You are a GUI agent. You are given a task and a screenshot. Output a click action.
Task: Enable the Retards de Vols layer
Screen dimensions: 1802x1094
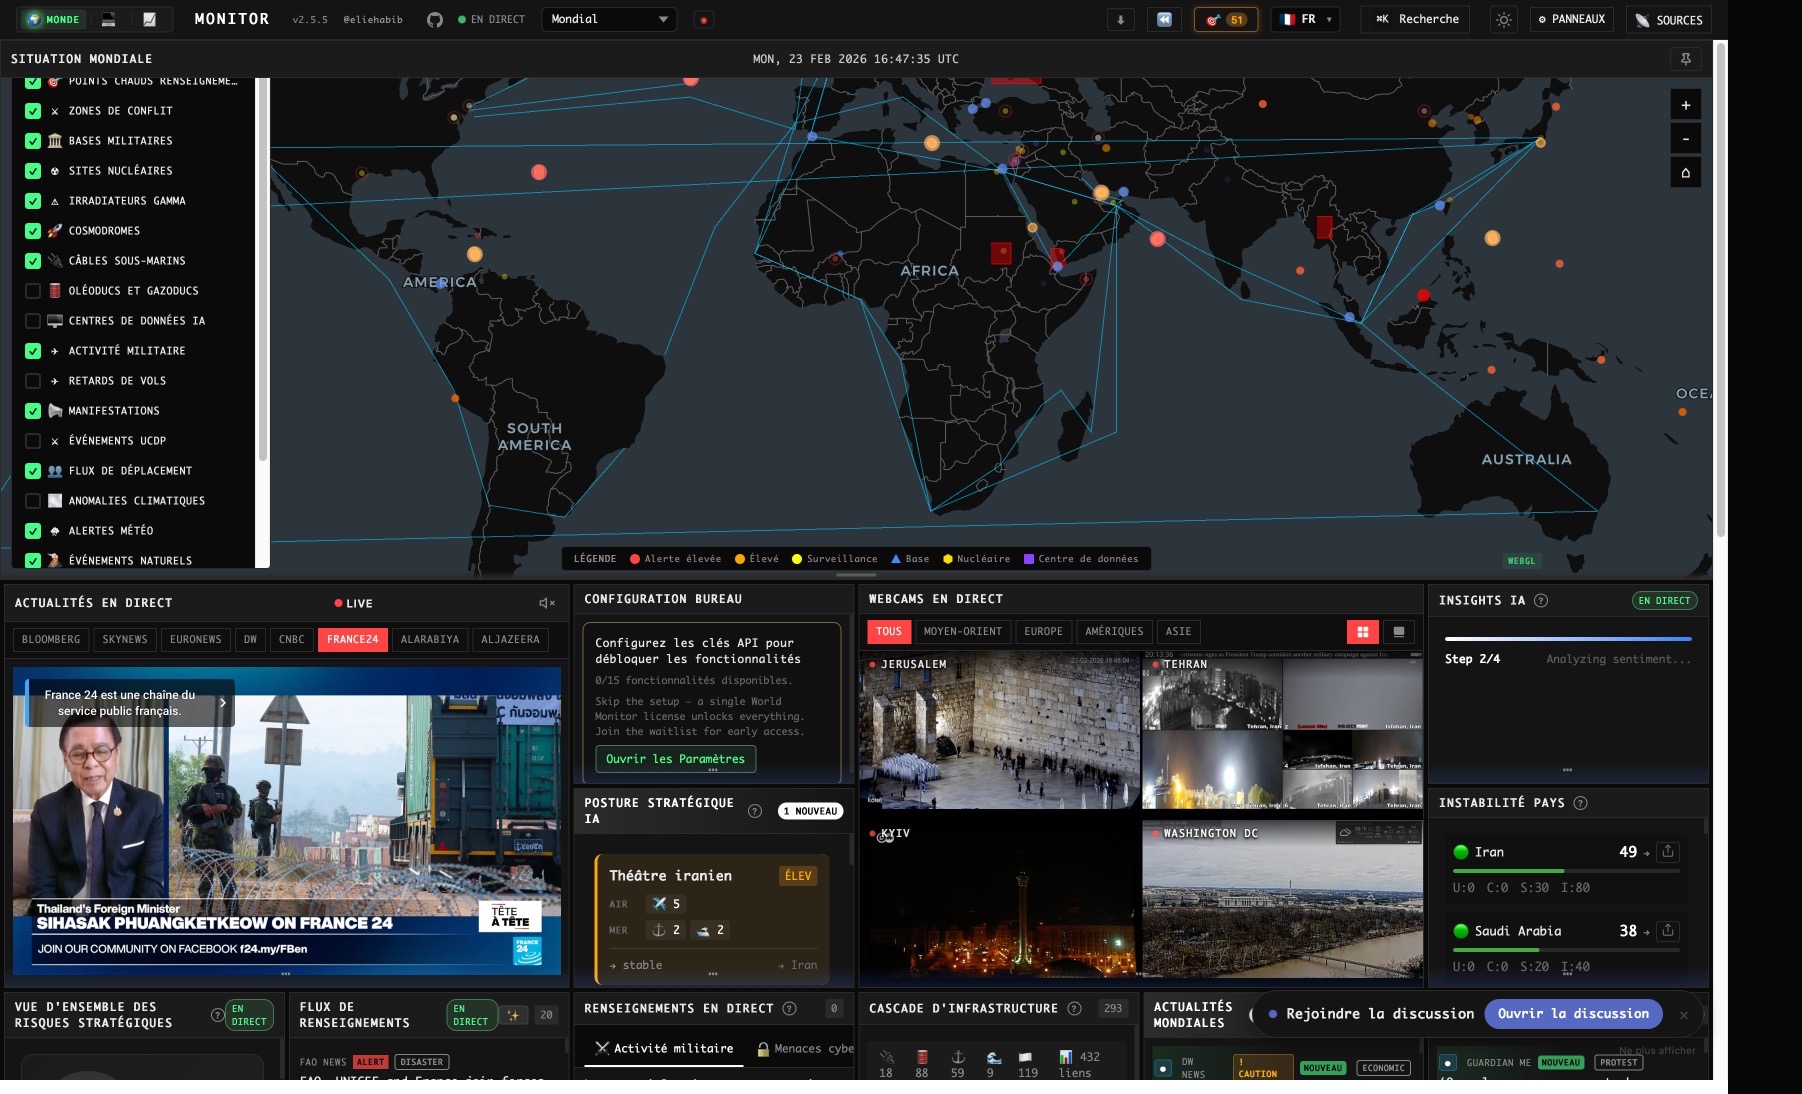click(x=33, y=381)
